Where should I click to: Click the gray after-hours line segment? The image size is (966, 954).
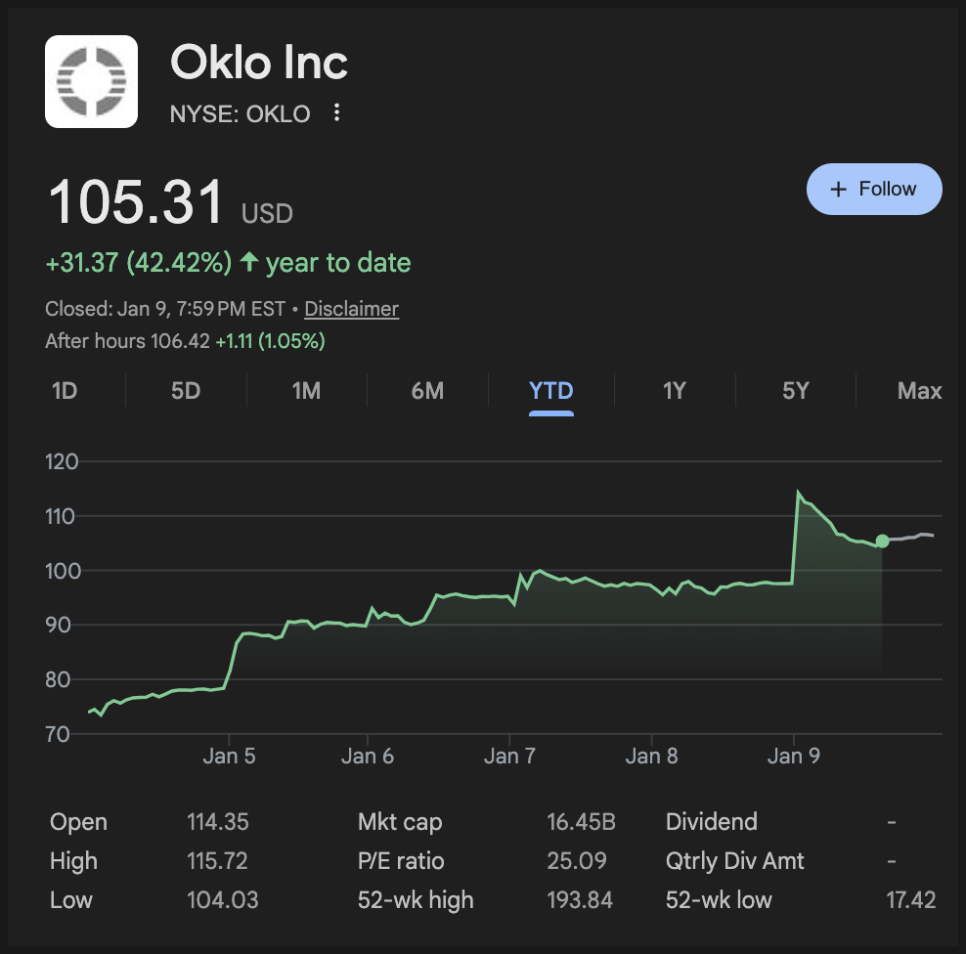(x=912, y=537)
